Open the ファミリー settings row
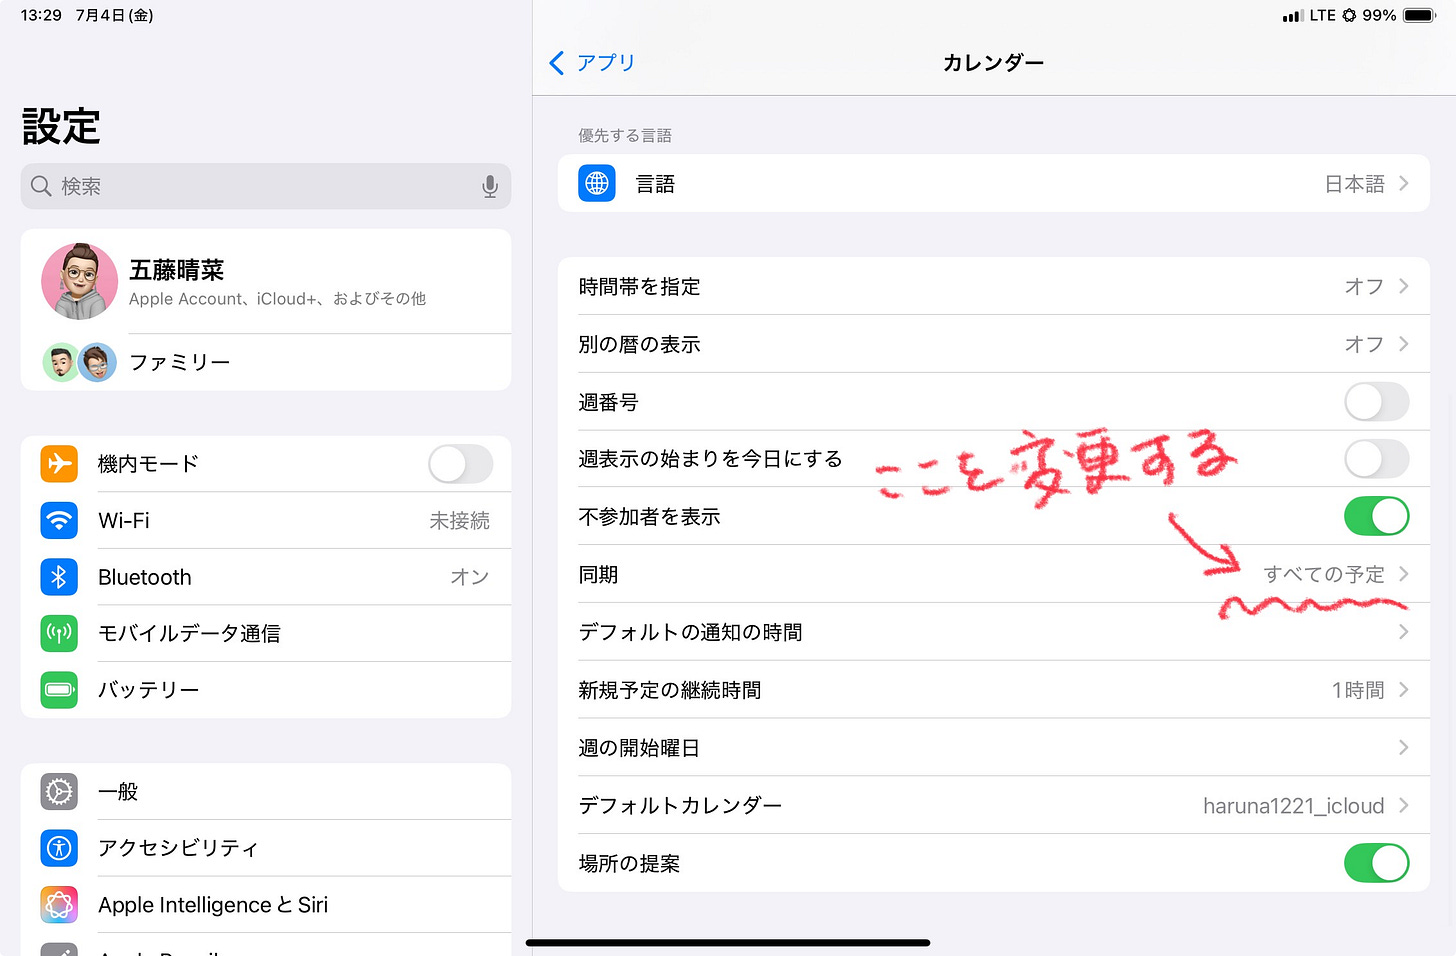This screenshot has height=956, width=1456. pos(266,362)
